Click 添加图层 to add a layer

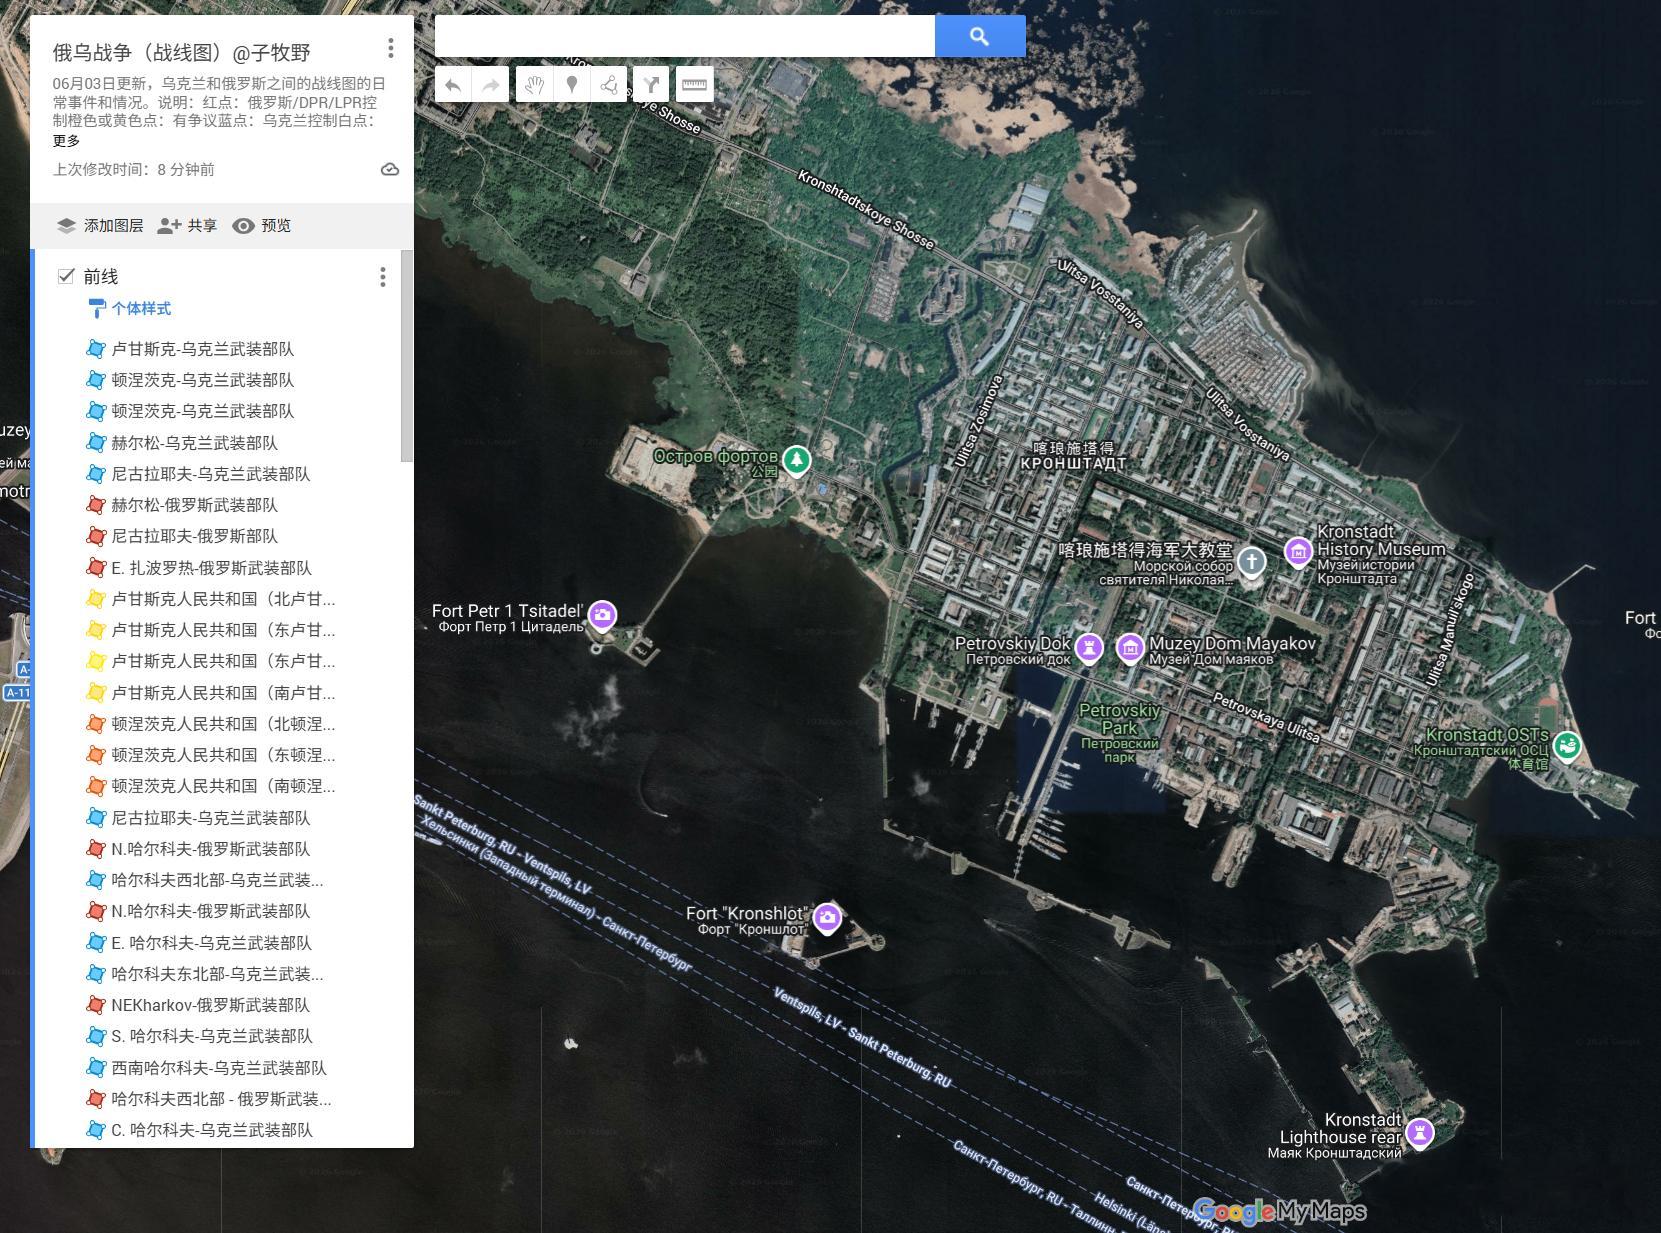[x=100, y=226]
